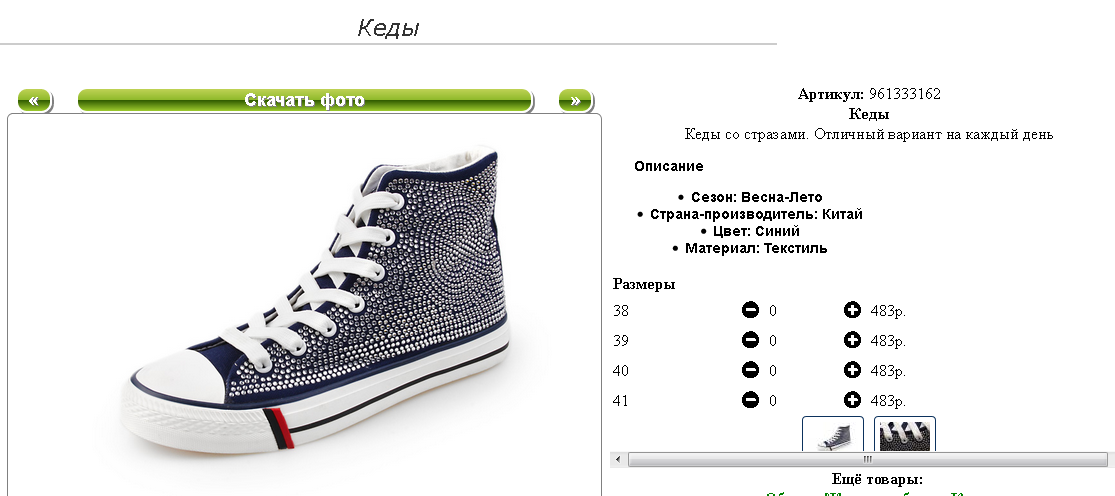The height and width of the screenshot is (496, 1115).
Task: Decrease quantity for size 41
Action: (750, 400)
